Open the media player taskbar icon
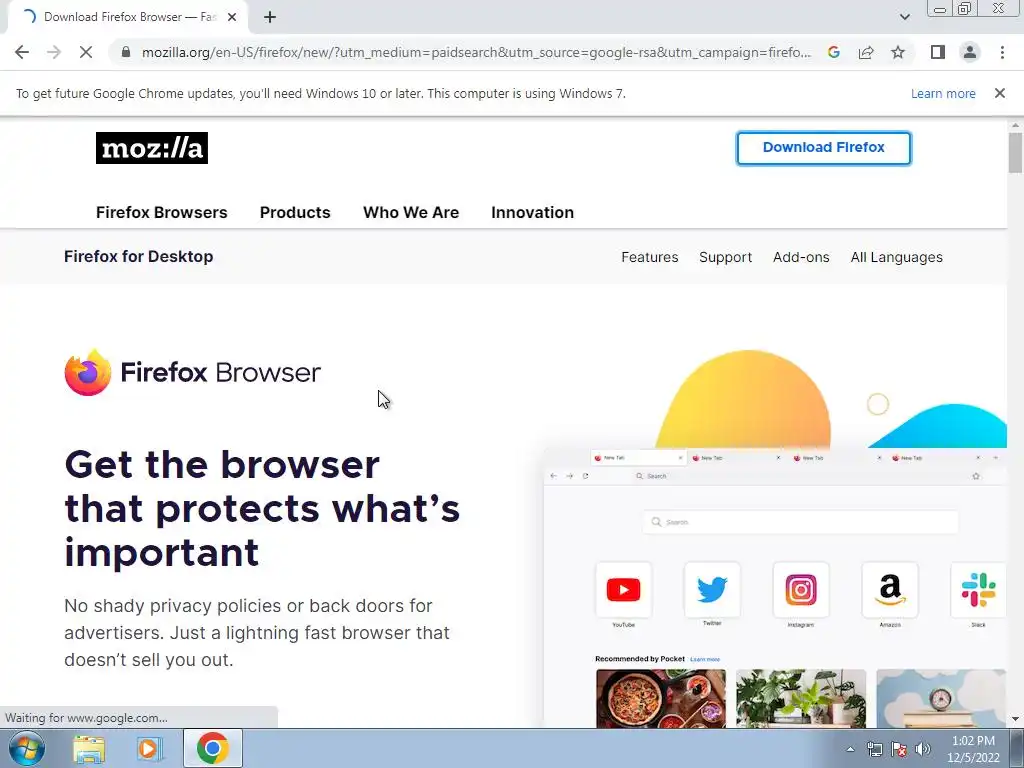Image resolution: width=1024 pixels, height=768 pixels. tap(150, 749)
